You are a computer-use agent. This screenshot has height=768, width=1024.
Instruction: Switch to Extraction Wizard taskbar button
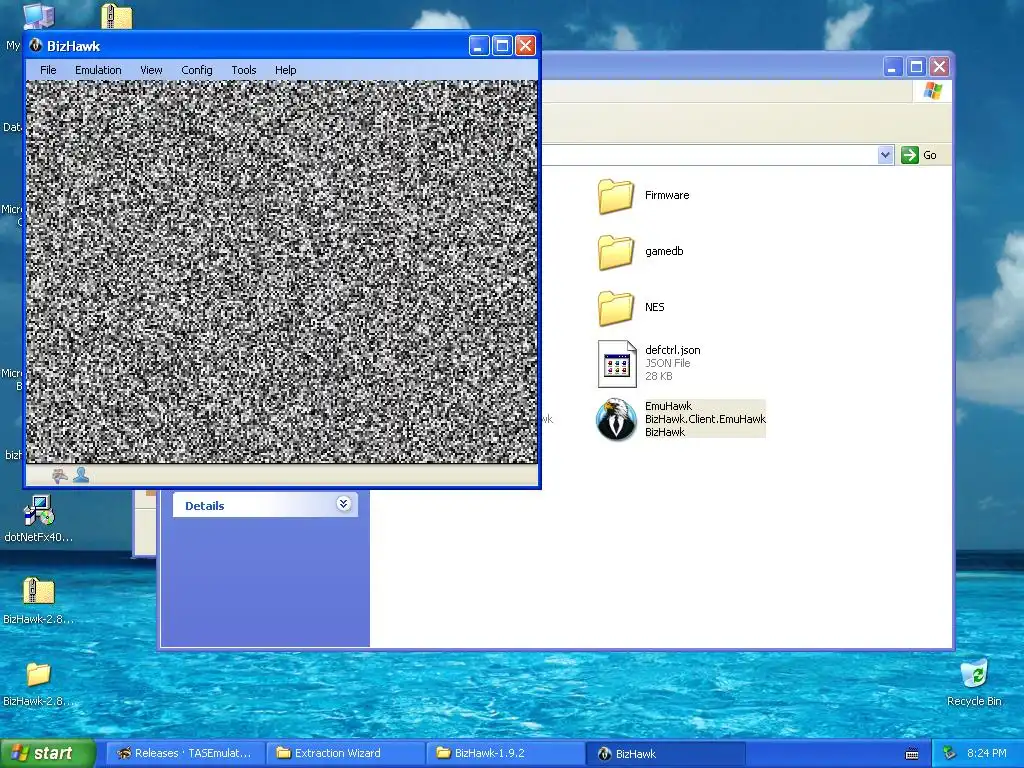point(346,753)
